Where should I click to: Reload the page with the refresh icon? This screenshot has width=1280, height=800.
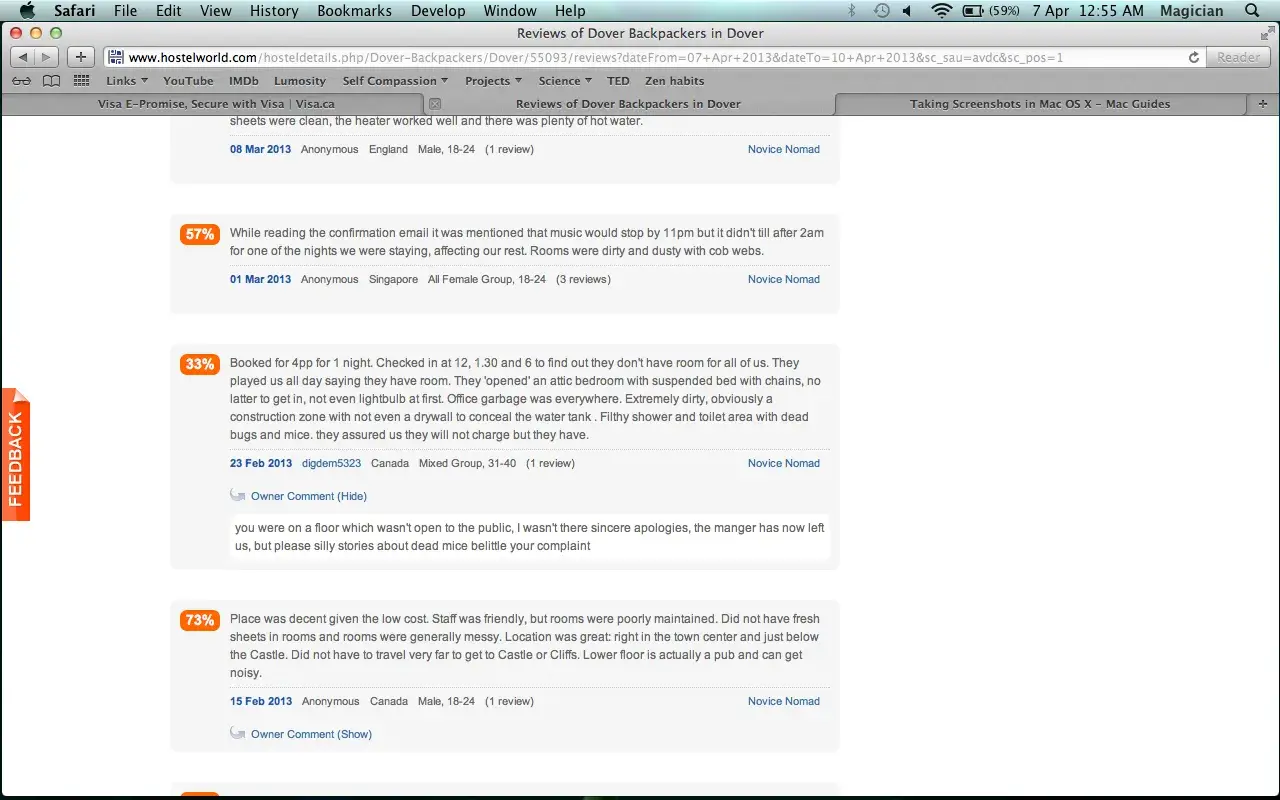[1193, 58]
